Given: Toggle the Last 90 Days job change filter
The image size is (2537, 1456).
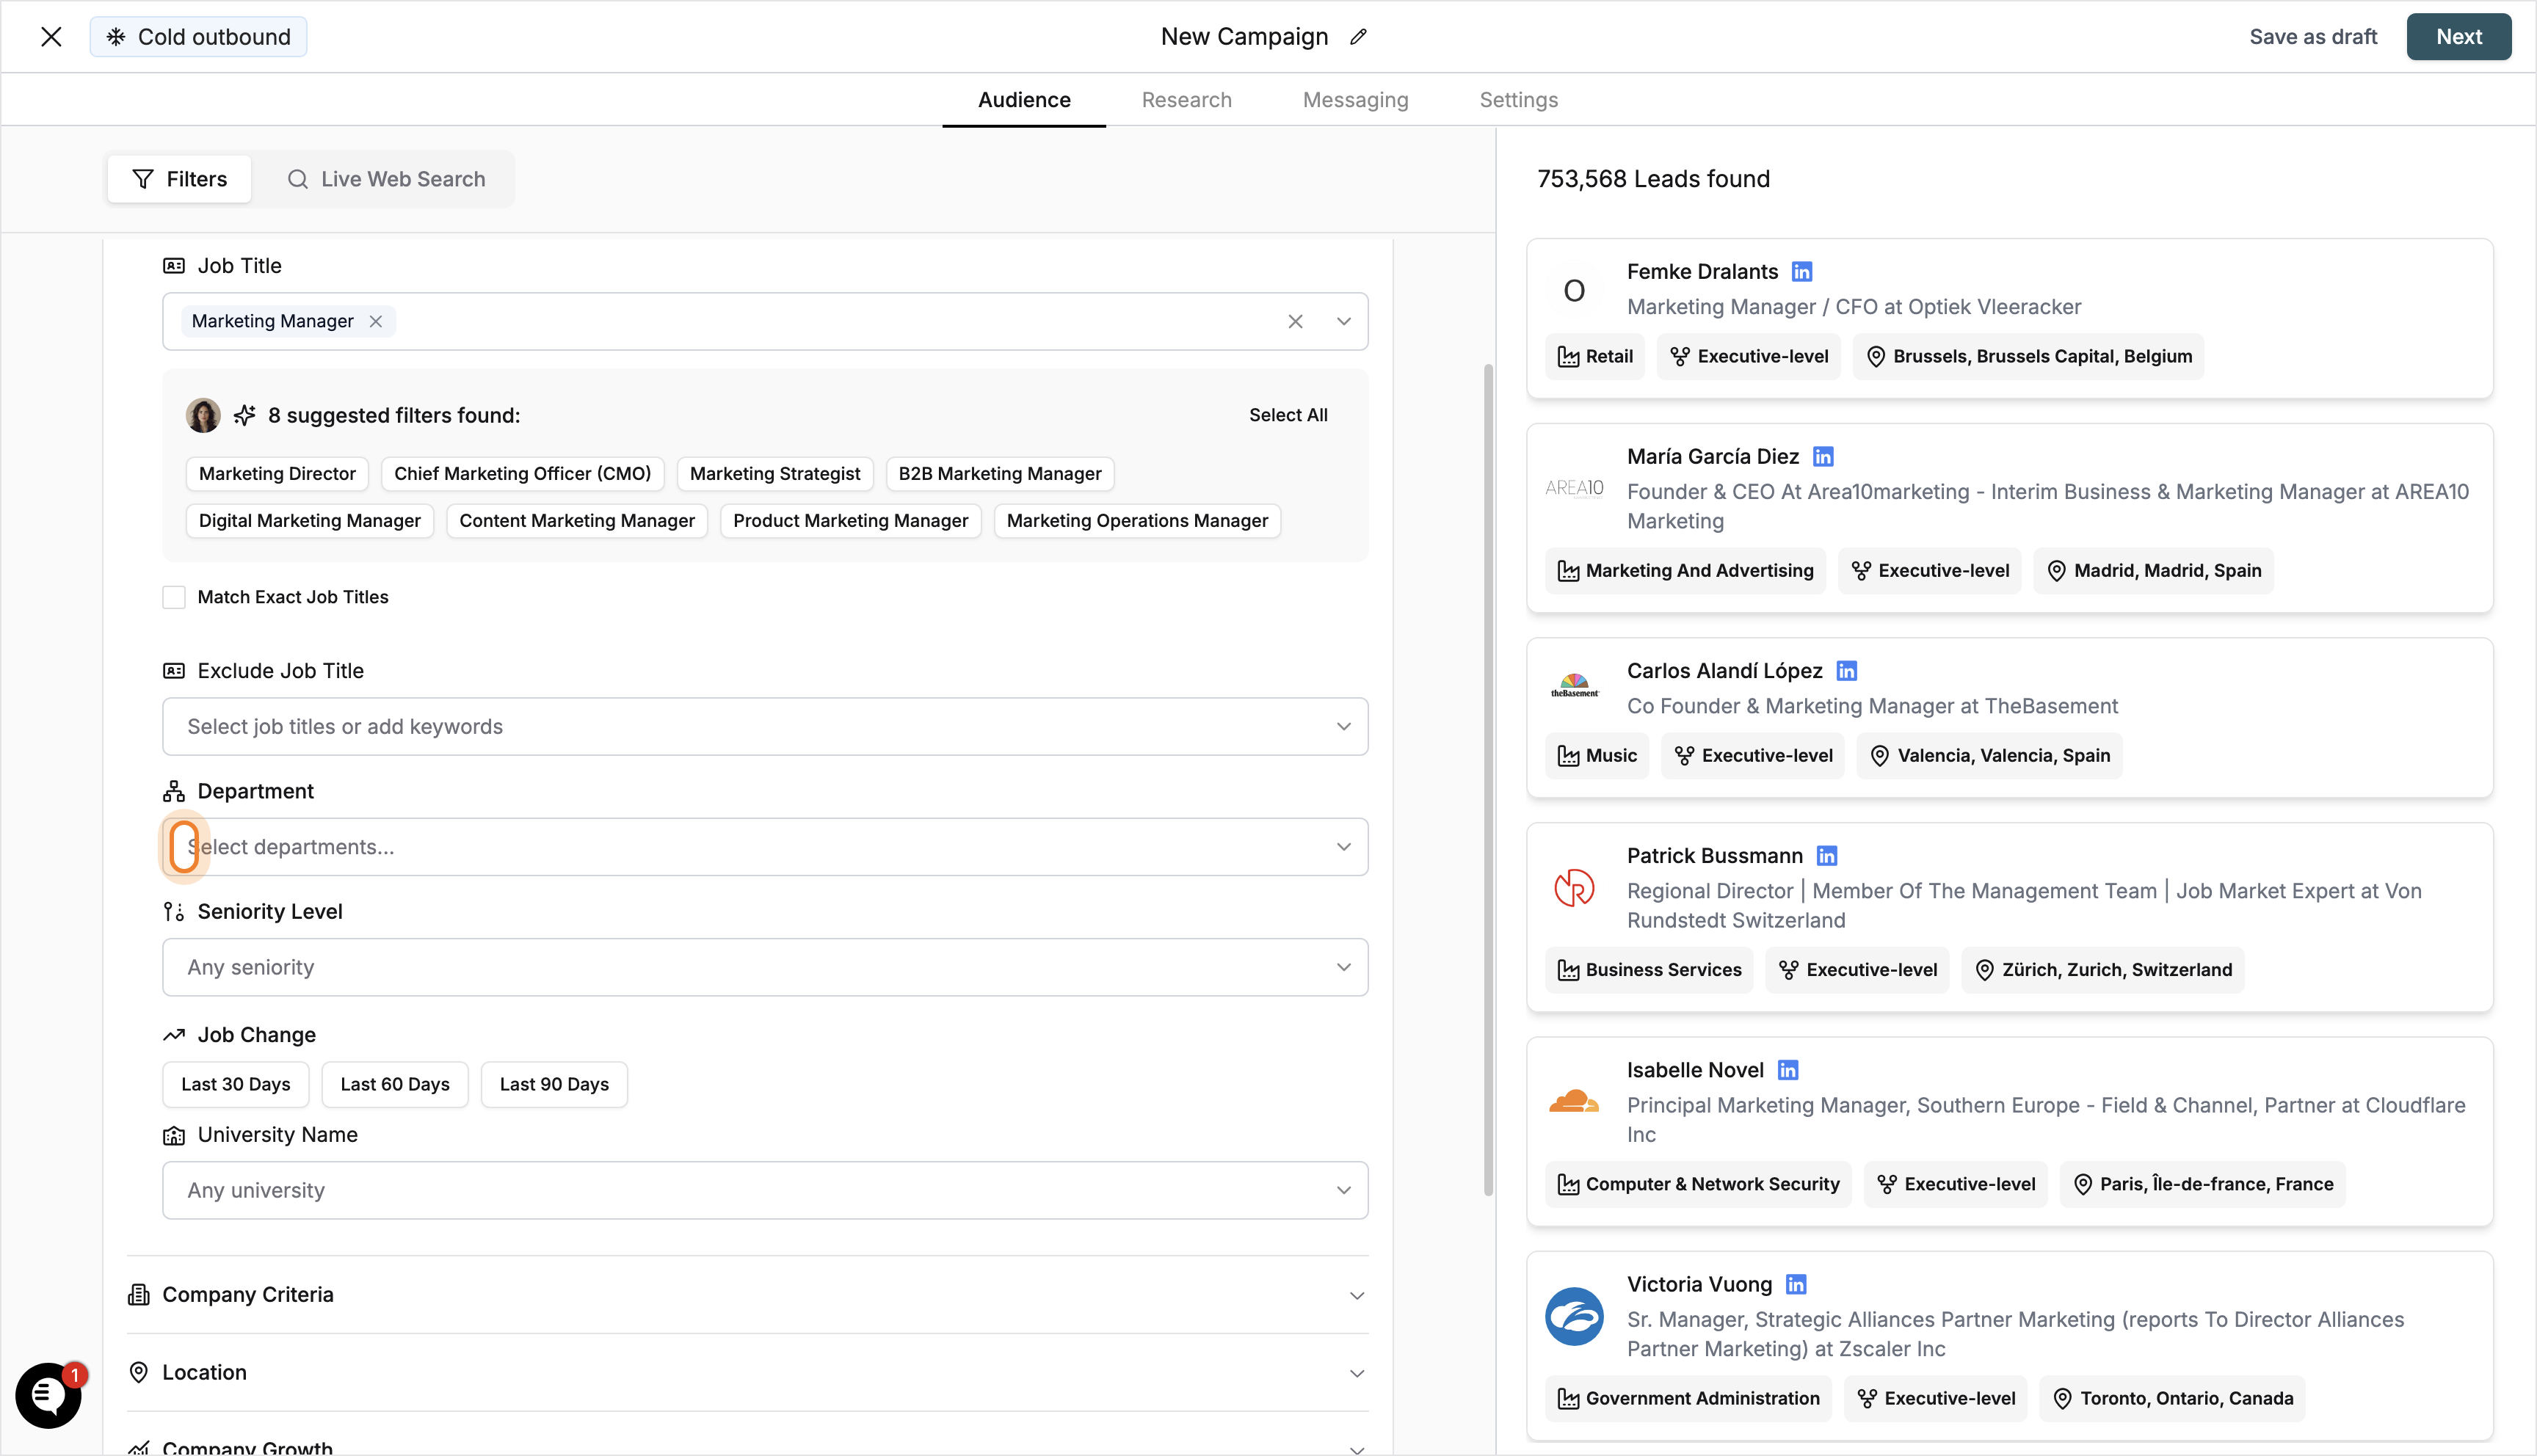Looking at the screenshot, I should tap(553, 1084).
